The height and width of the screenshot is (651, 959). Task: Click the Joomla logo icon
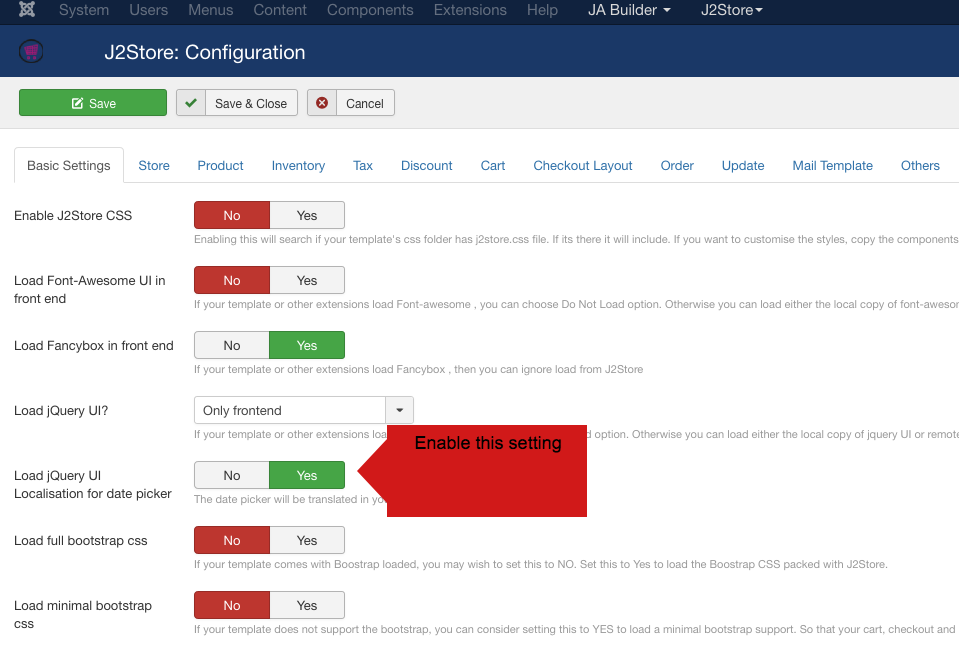click(27, 9)
